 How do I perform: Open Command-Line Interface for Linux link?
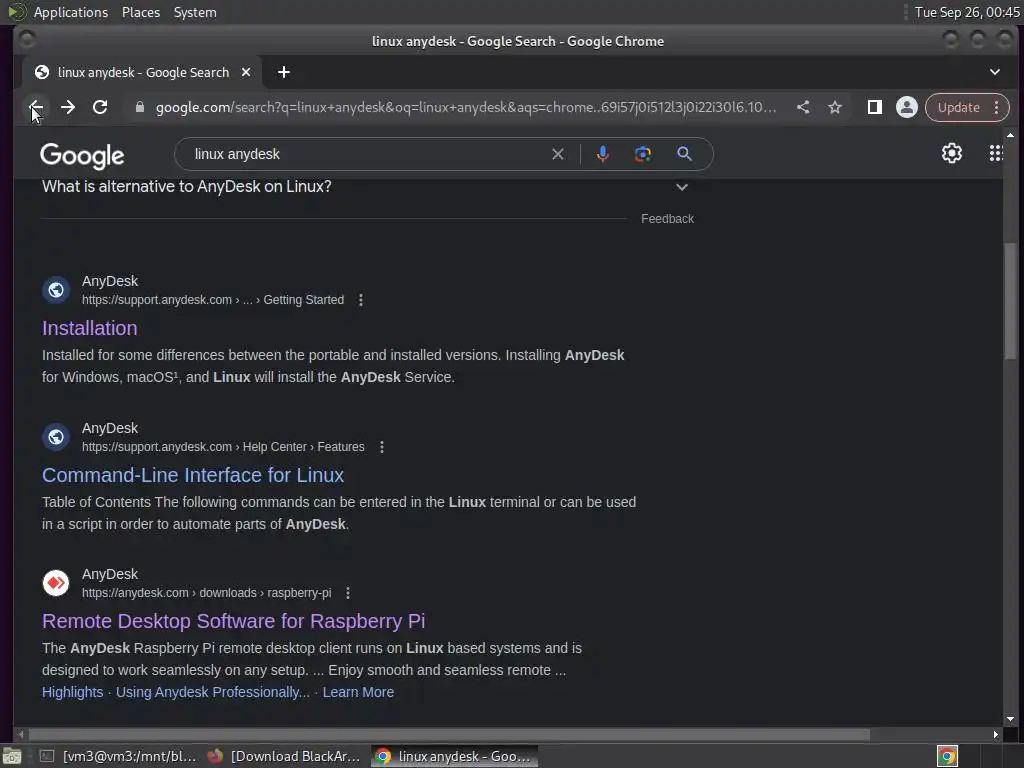point(193,475)
